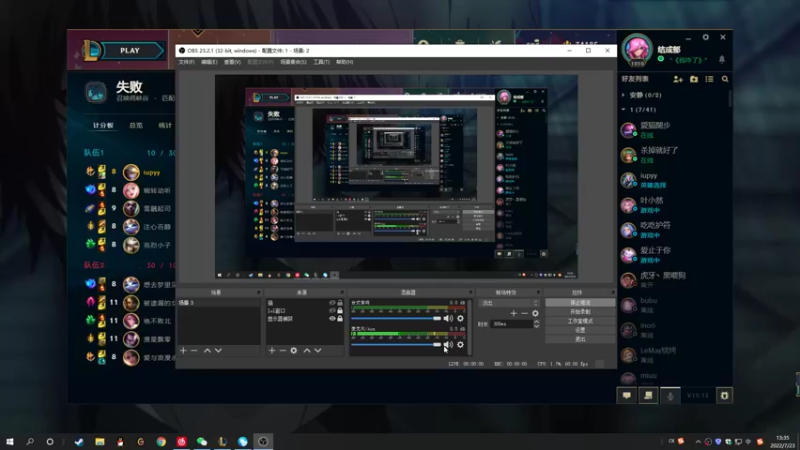Remove scene with minus icon in Scenes panel
Screen dimensions: 800x450
[194, 351]
